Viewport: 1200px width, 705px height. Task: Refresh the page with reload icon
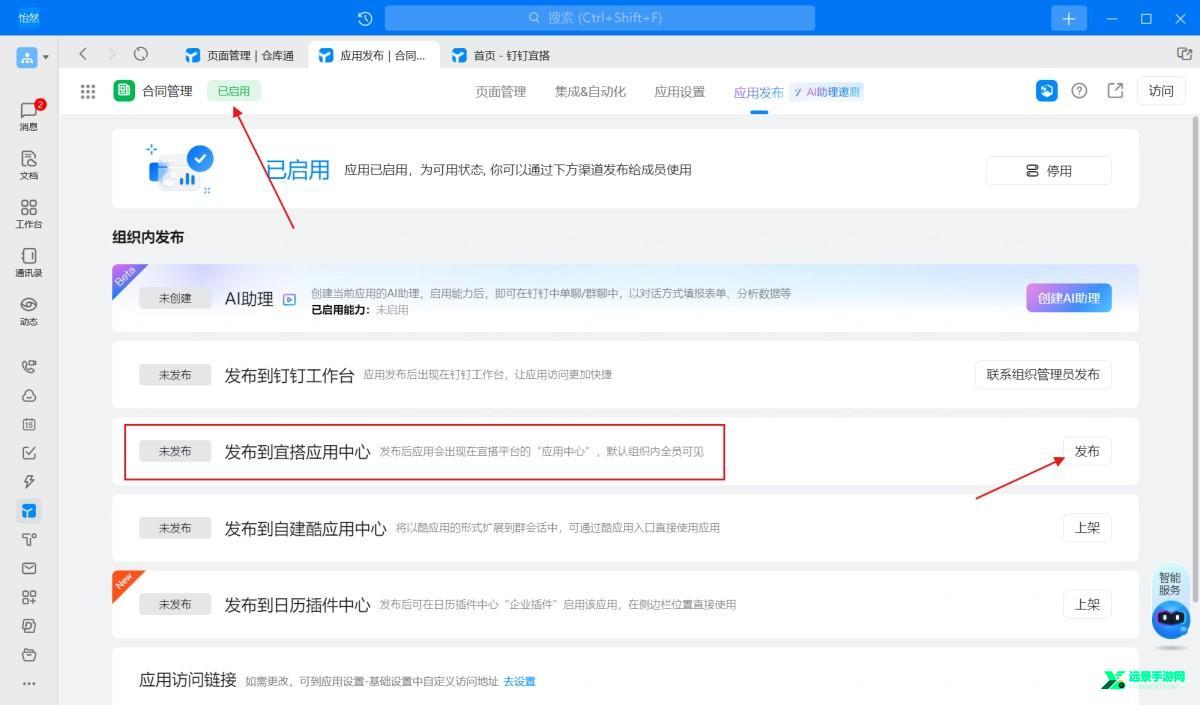(141, 54)
